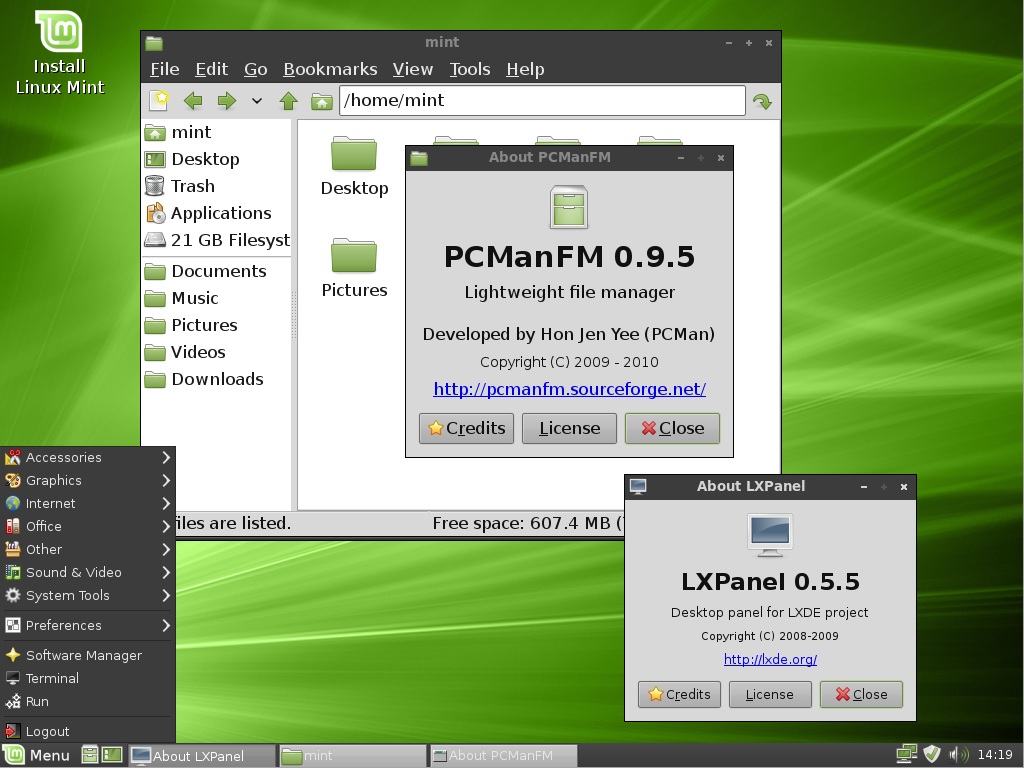Go to the Home folder via toolbar icon
1024x768 pixels.
(x=321, y=100)
